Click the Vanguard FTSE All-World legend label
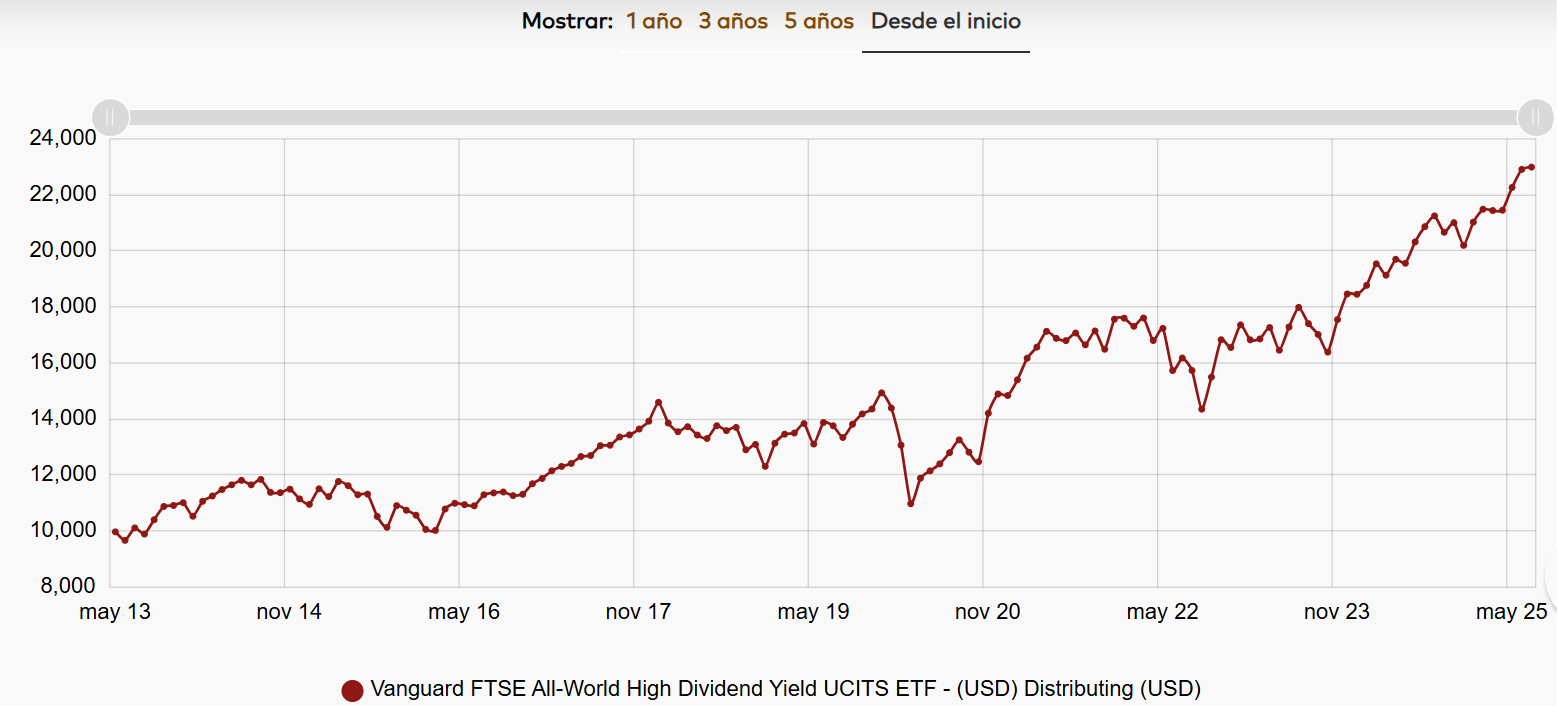Viewport: 1557px width, 706px height. 785,689
